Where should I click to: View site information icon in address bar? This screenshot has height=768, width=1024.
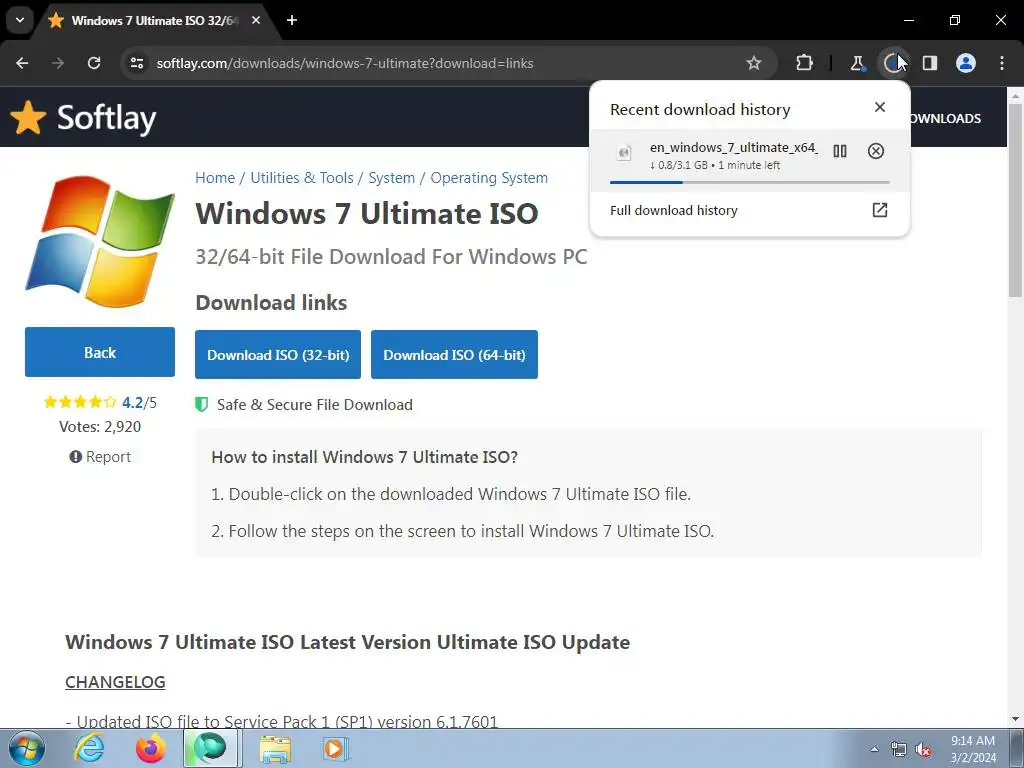coord(137,63)
